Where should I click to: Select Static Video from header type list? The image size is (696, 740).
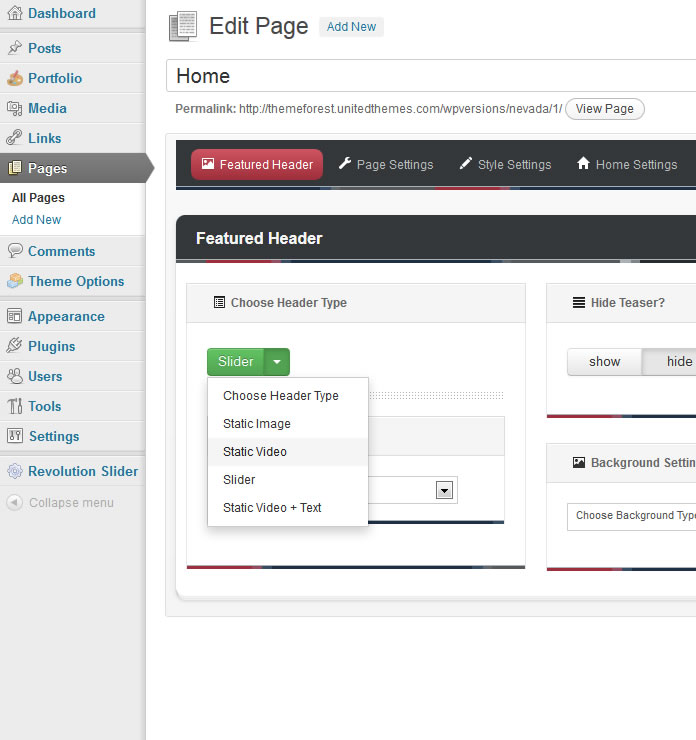click(x=255, y=452)
